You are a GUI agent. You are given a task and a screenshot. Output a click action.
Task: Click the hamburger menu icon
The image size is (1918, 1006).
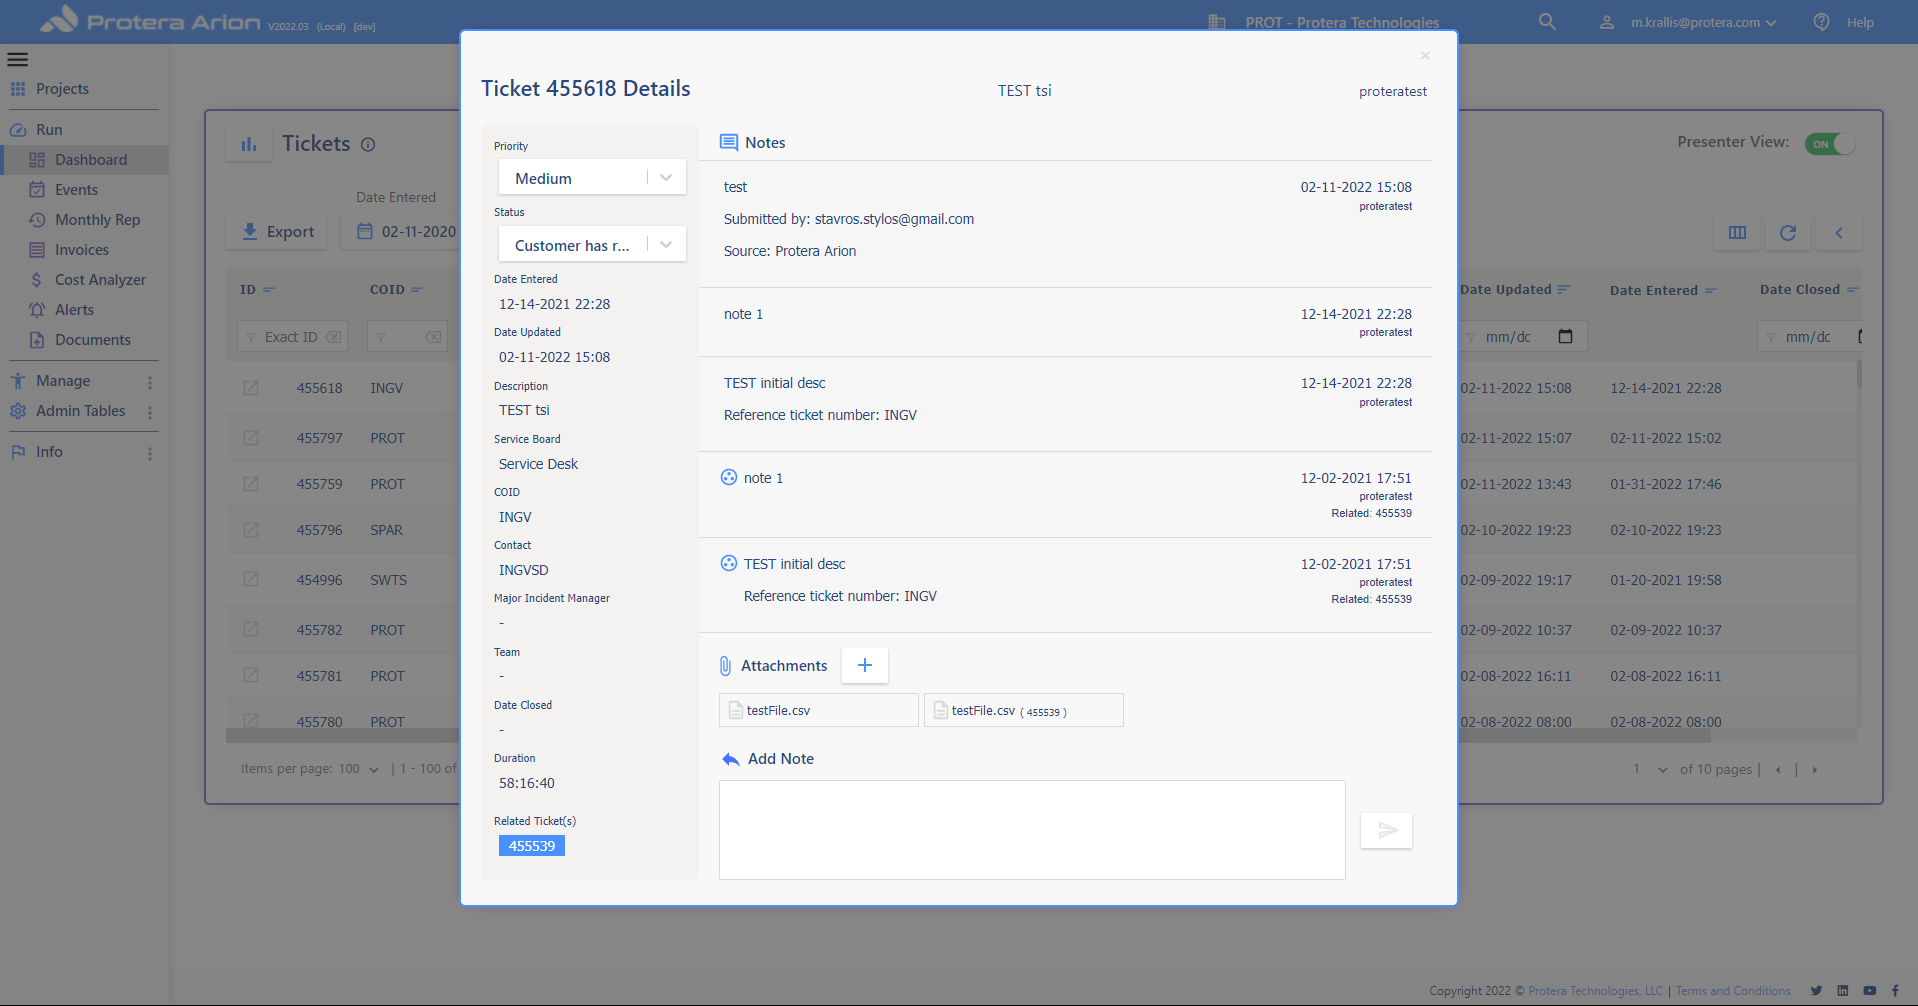click(x=18, y=59)
